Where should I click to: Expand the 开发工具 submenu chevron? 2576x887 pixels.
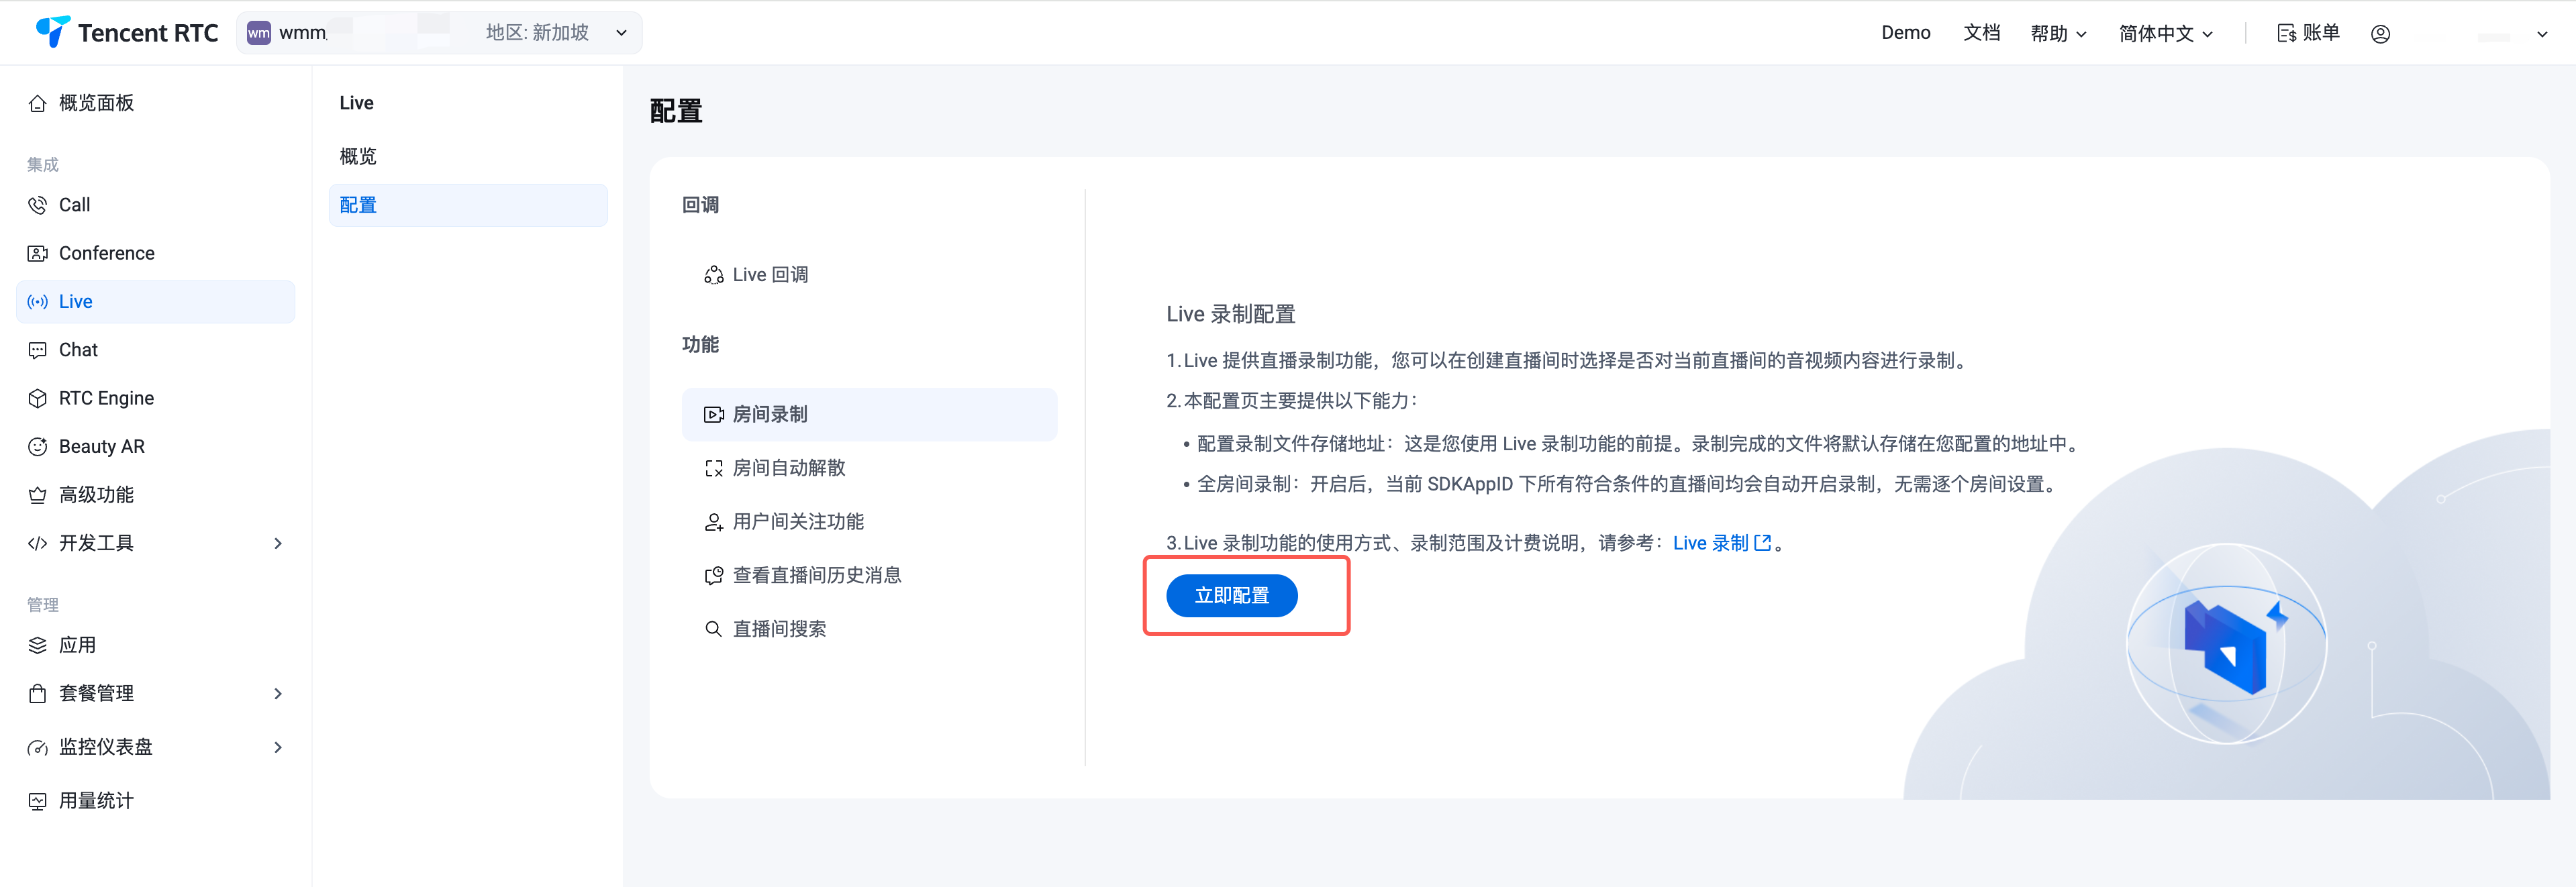pos(278,543)
